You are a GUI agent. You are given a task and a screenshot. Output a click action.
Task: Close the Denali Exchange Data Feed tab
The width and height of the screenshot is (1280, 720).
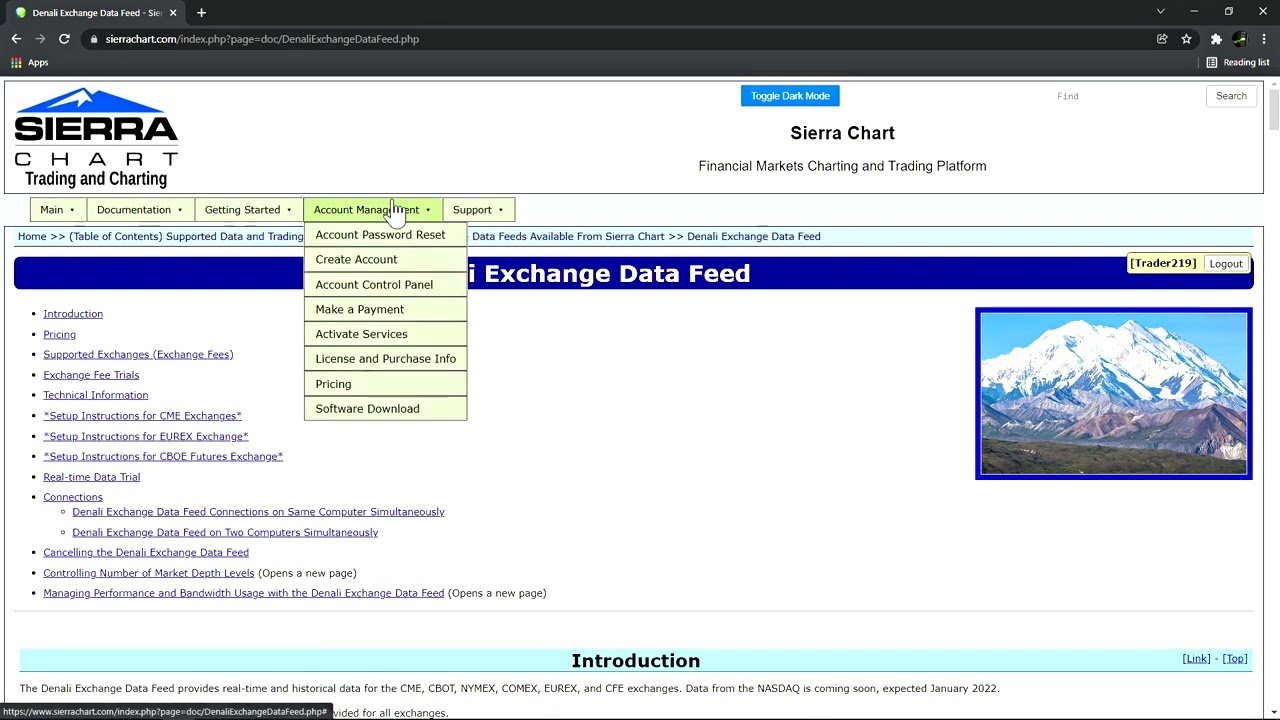point(173,13)
